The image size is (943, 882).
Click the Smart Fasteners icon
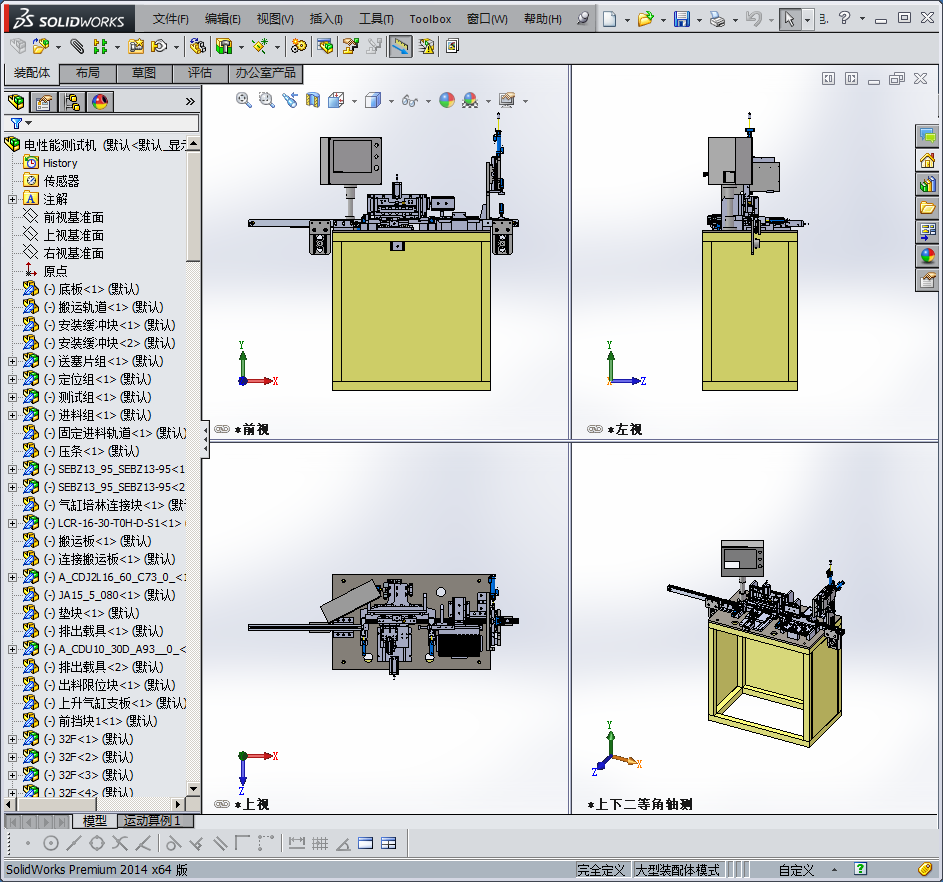pyautogui.click(x=137, y=46)
